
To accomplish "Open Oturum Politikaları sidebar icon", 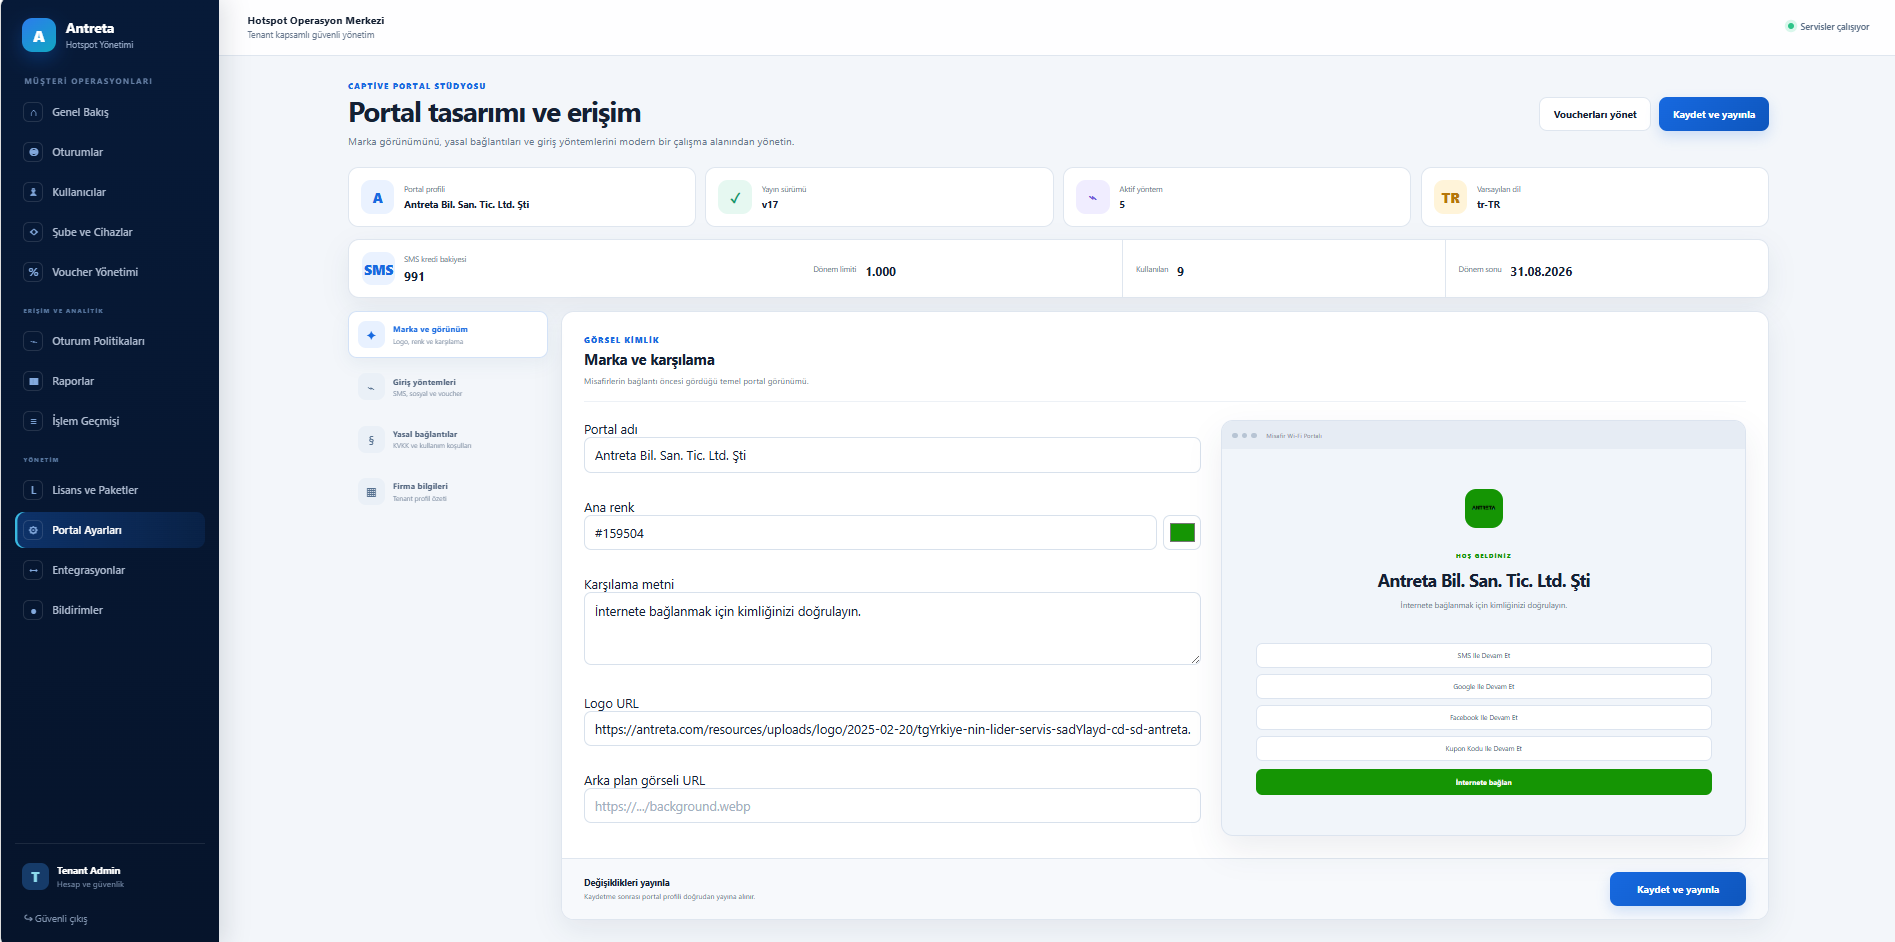I will pyautogui.click(x=34, y=341).
